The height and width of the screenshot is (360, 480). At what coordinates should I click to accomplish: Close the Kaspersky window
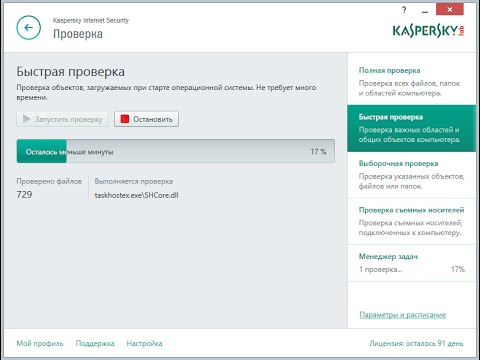450,9
